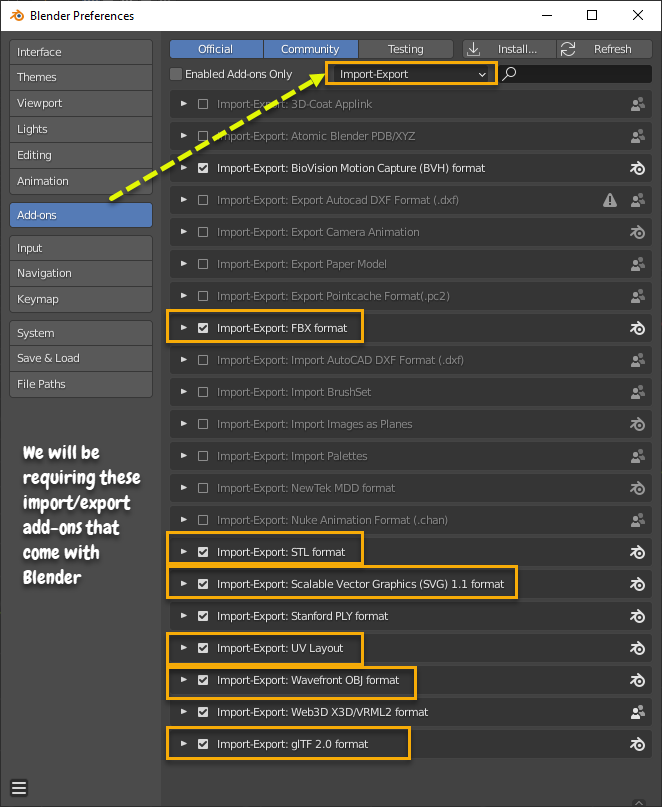Expand the Wavefront OBJ format add-on details
This screenshot has width=662, height=807.
[183, 680]
